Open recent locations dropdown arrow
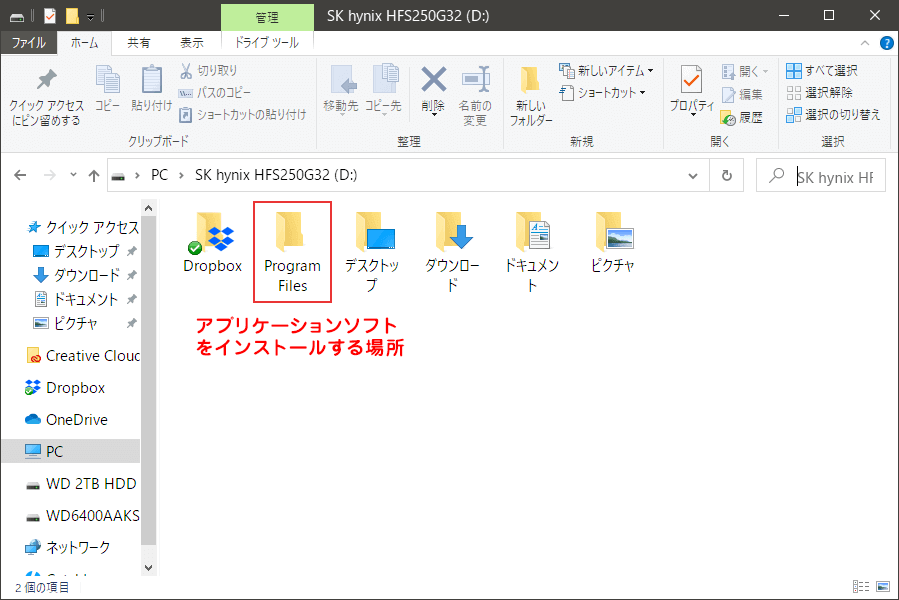899x600 pixels. click(73, 175)
